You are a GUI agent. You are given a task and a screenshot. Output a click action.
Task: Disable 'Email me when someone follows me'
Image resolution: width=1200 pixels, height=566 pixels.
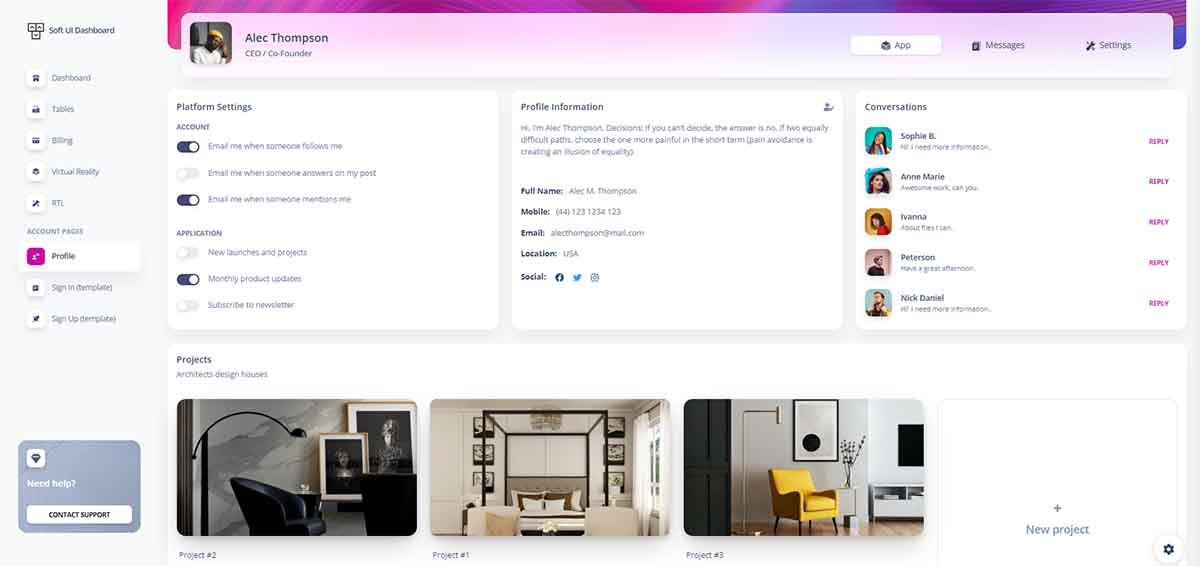click(188, 147)
